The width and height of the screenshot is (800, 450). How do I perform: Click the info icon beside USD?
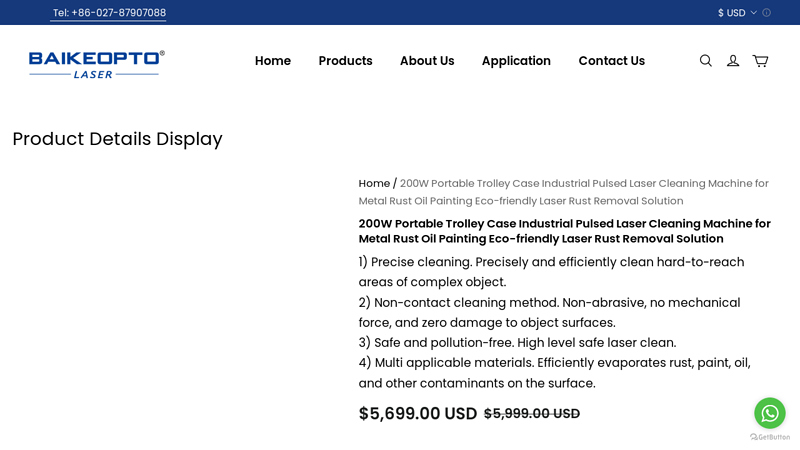767,13
